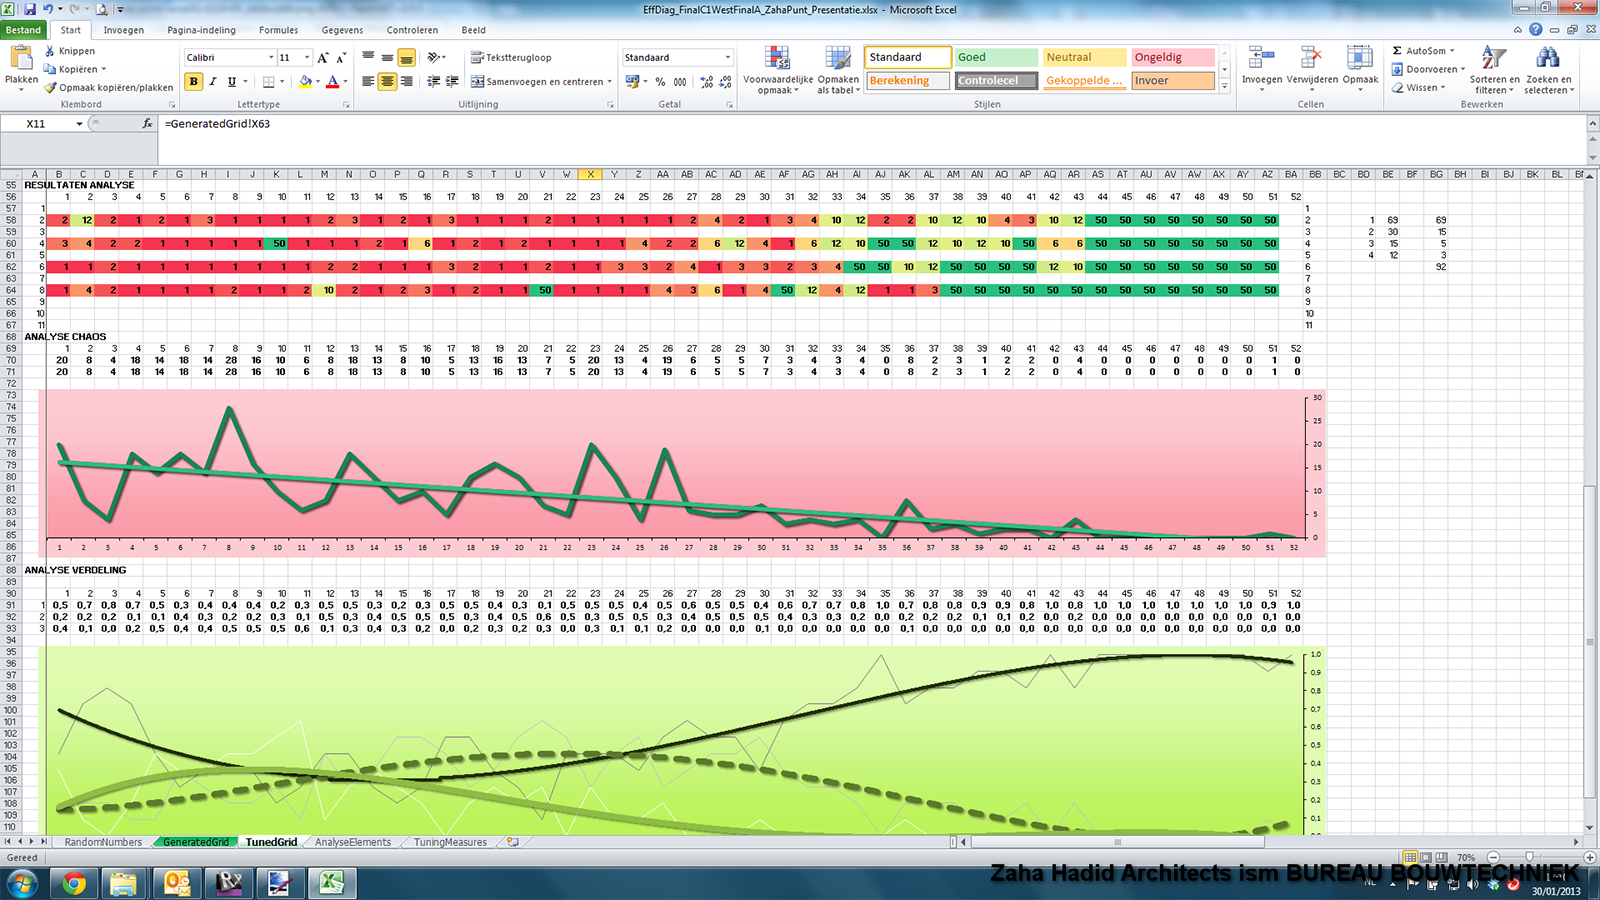Open the Standaard number format dropdown

727,58
